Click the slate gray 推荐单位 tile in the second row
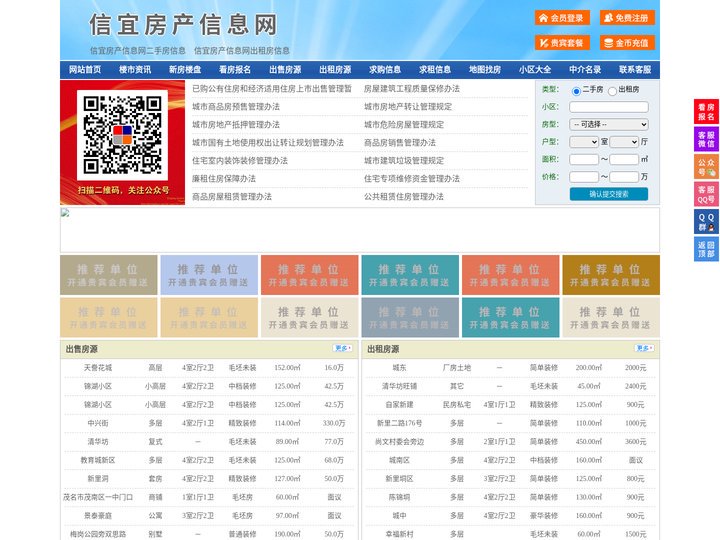The height and width of the screenshot is (540, 720). point(410,317)
